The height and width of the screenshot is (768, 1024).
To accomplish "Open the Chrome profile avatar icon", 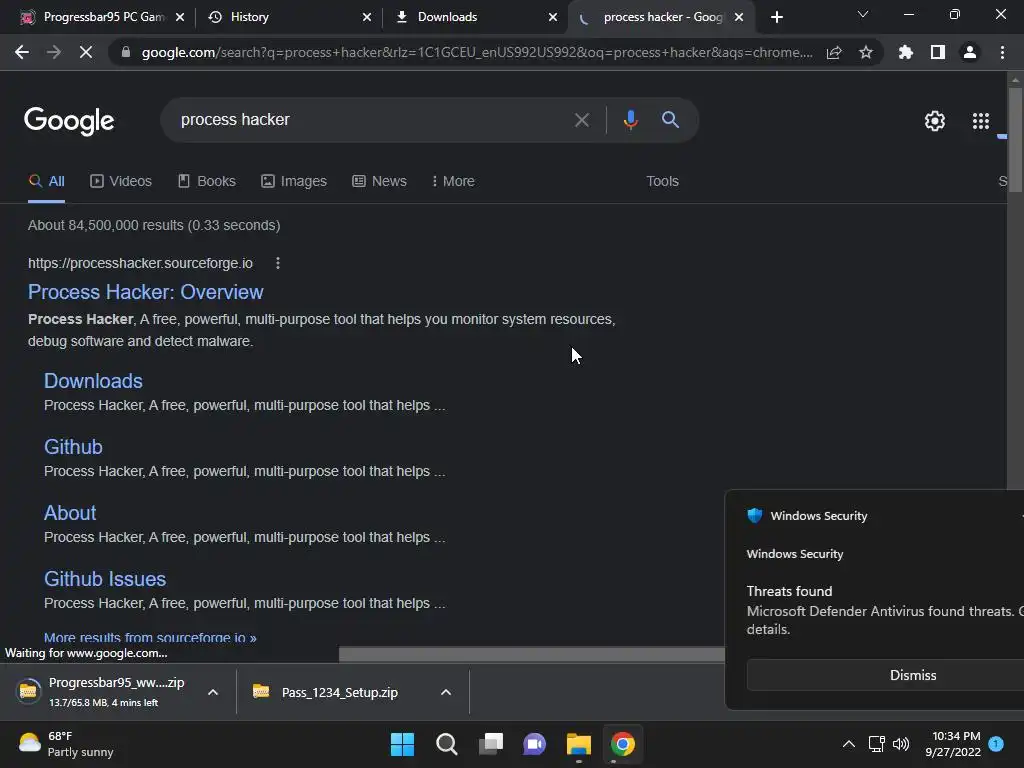I will [x=969, y=52].
